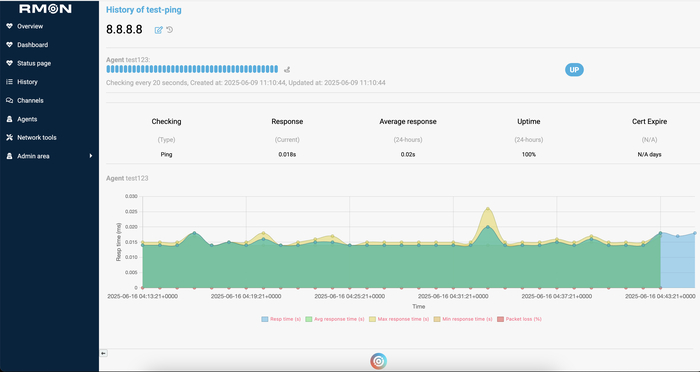Click the 100% uptime value
700x372 pixels.
click(529, 155)
